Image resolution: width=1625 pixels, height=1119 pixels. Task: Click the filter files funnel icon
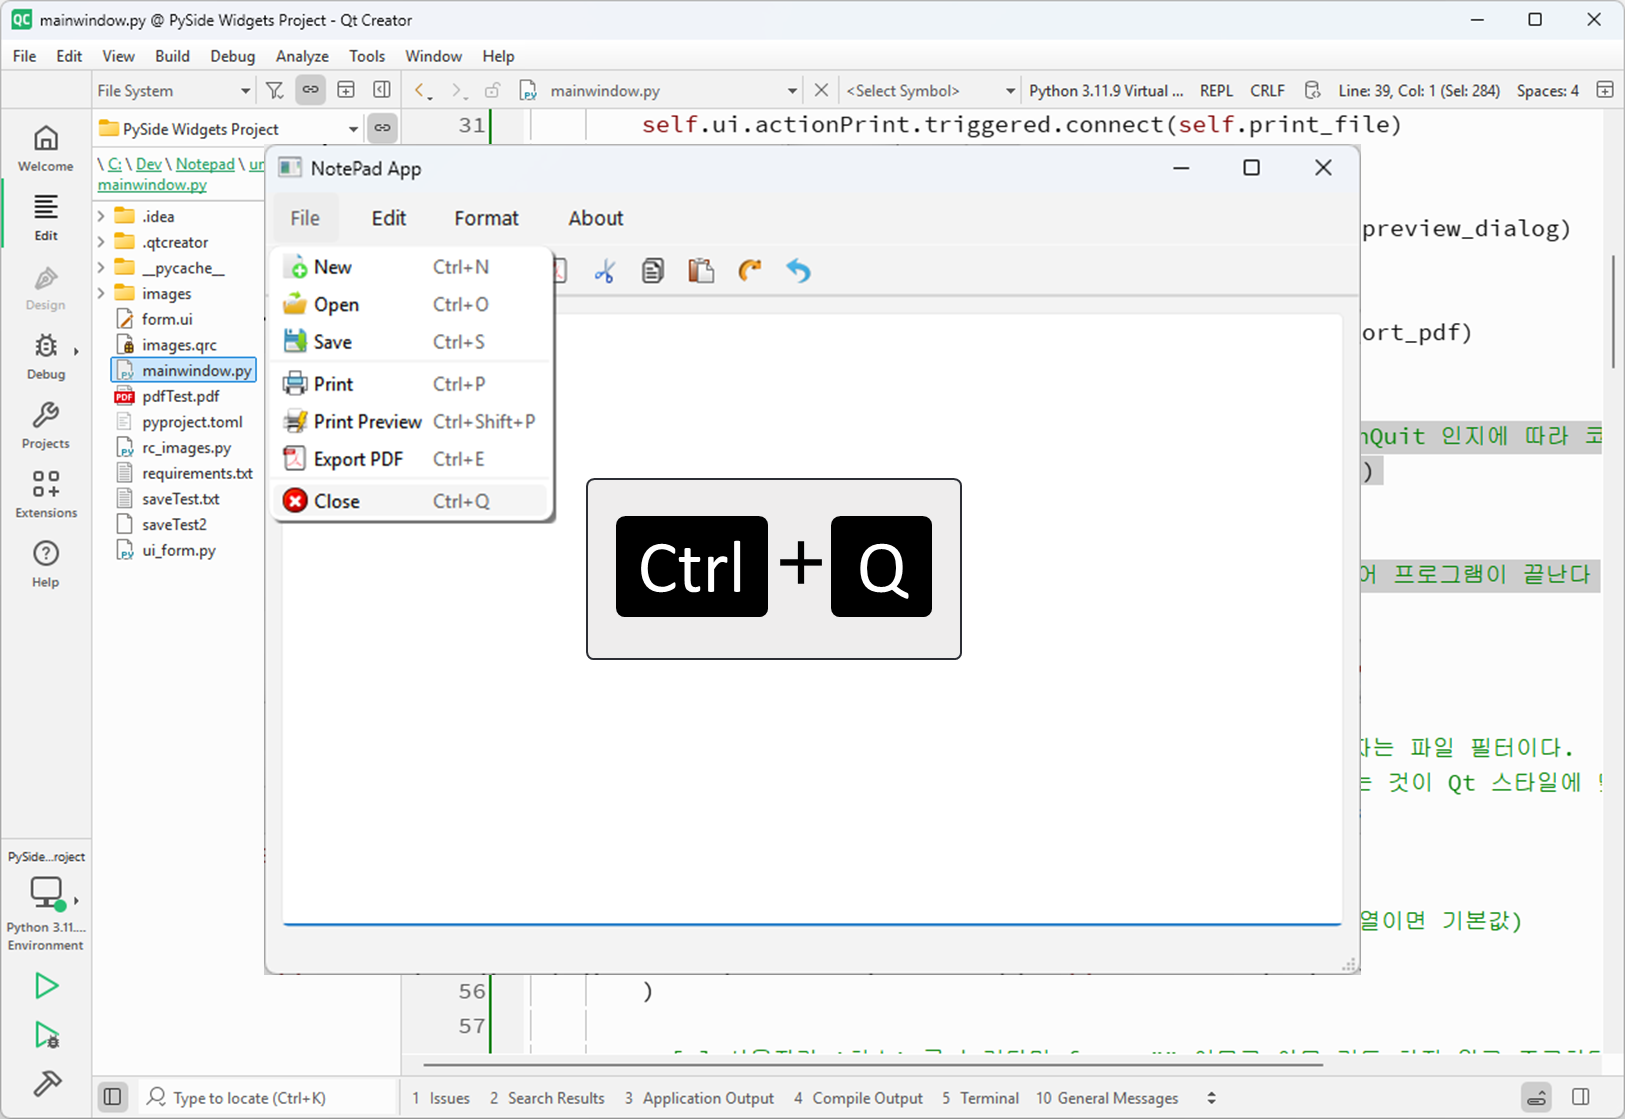point(275,90)
